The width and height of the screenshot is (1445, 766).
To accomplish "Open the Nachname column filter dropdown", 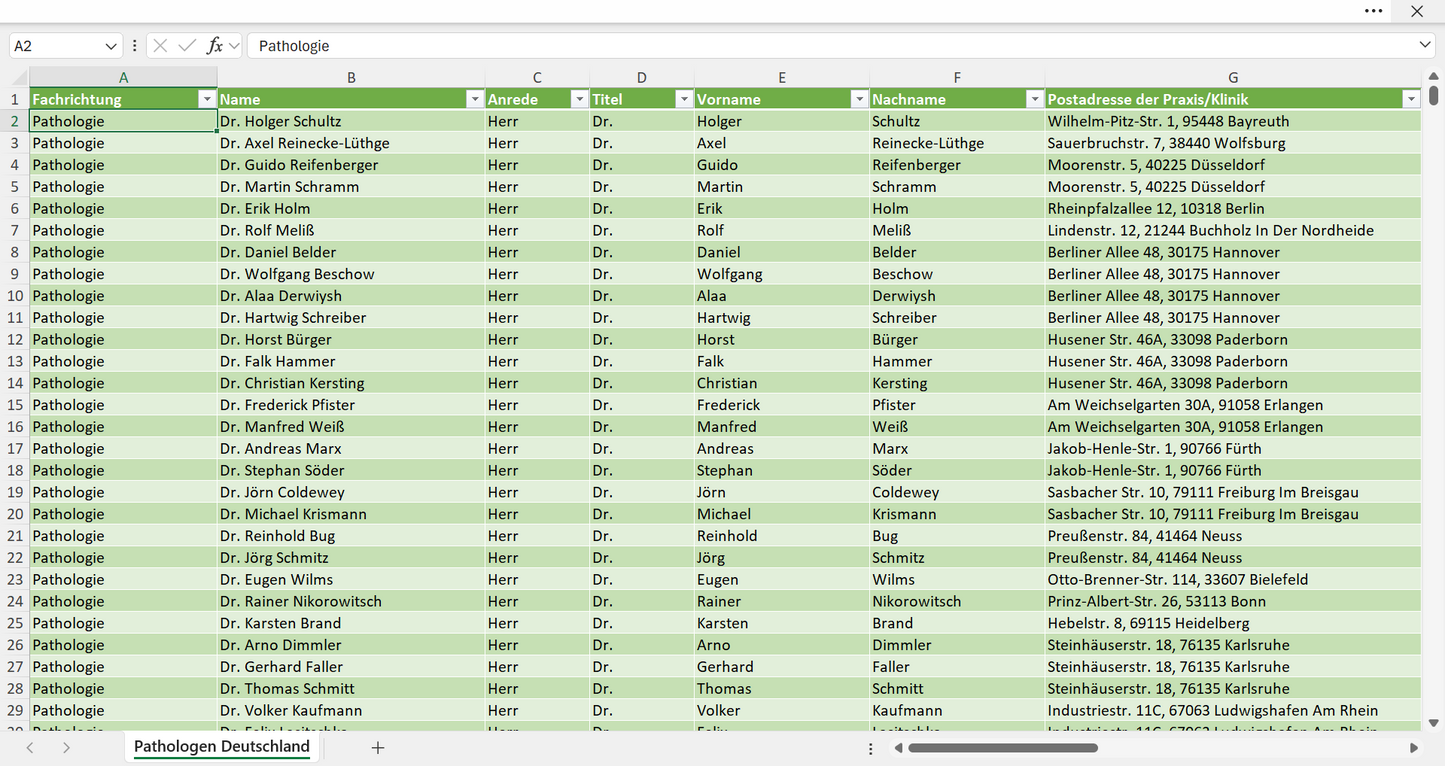I will (x=1034, y=99).
